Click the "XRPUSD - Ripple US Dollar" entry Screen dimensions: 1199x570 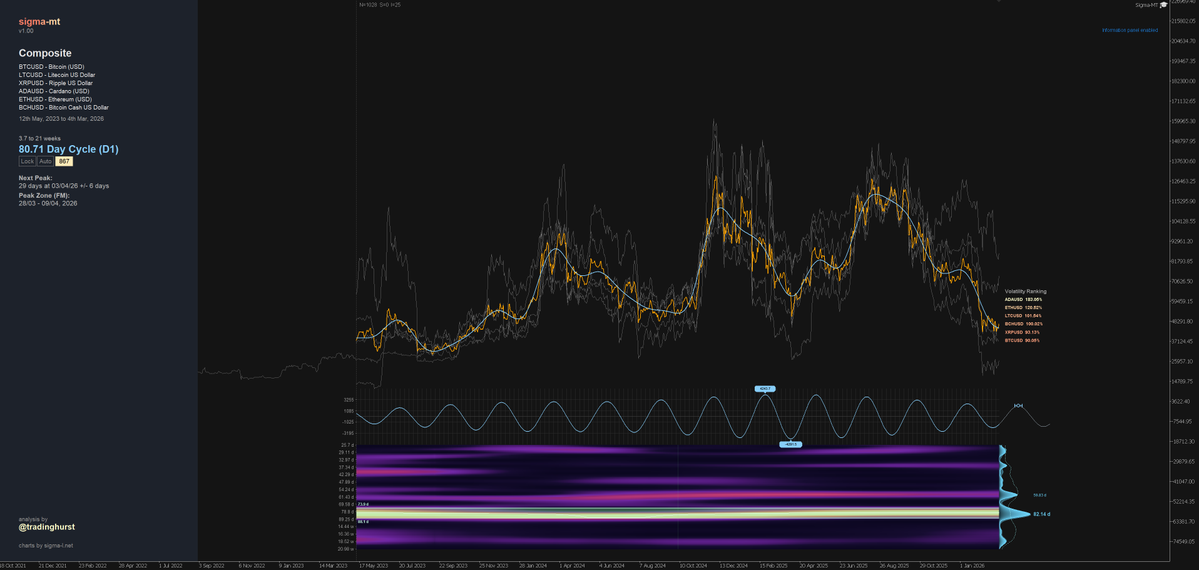click(55, 83)
